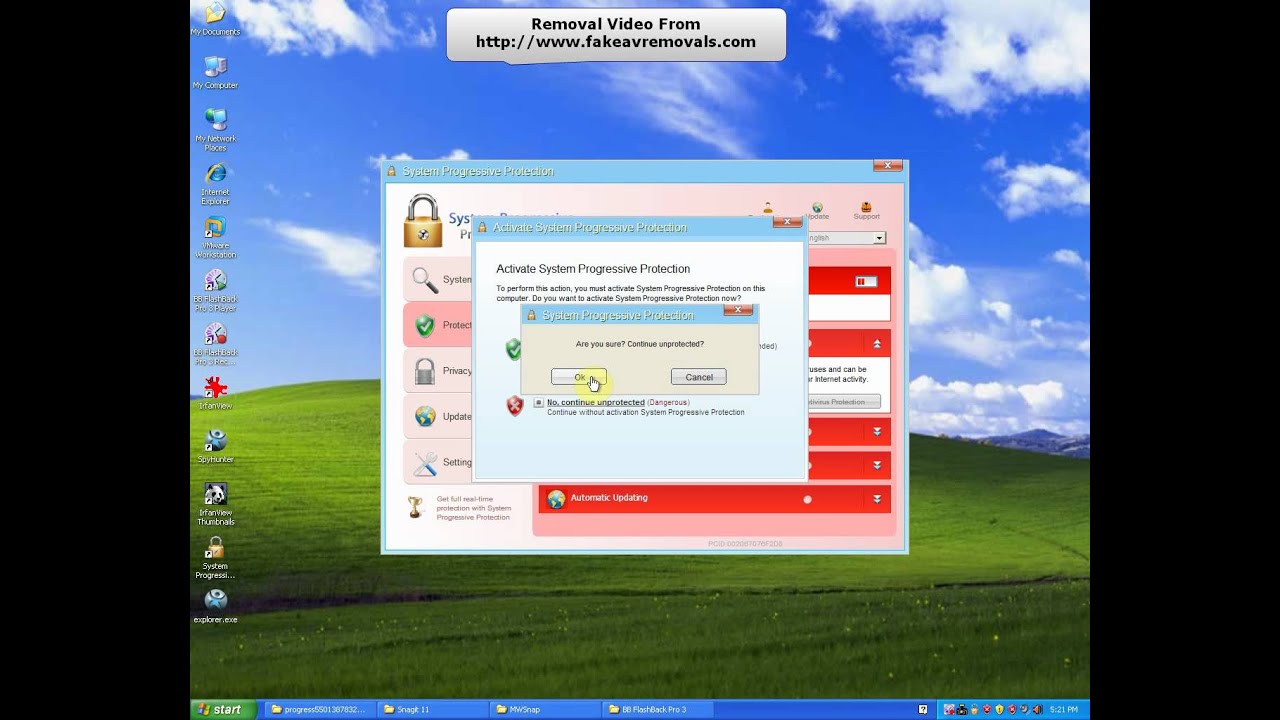Image resolution: width=1280 pixels, height=720 pixels.
Task: Switch to progress5501387832 taskbar item
Action: (x=318, y=710)
